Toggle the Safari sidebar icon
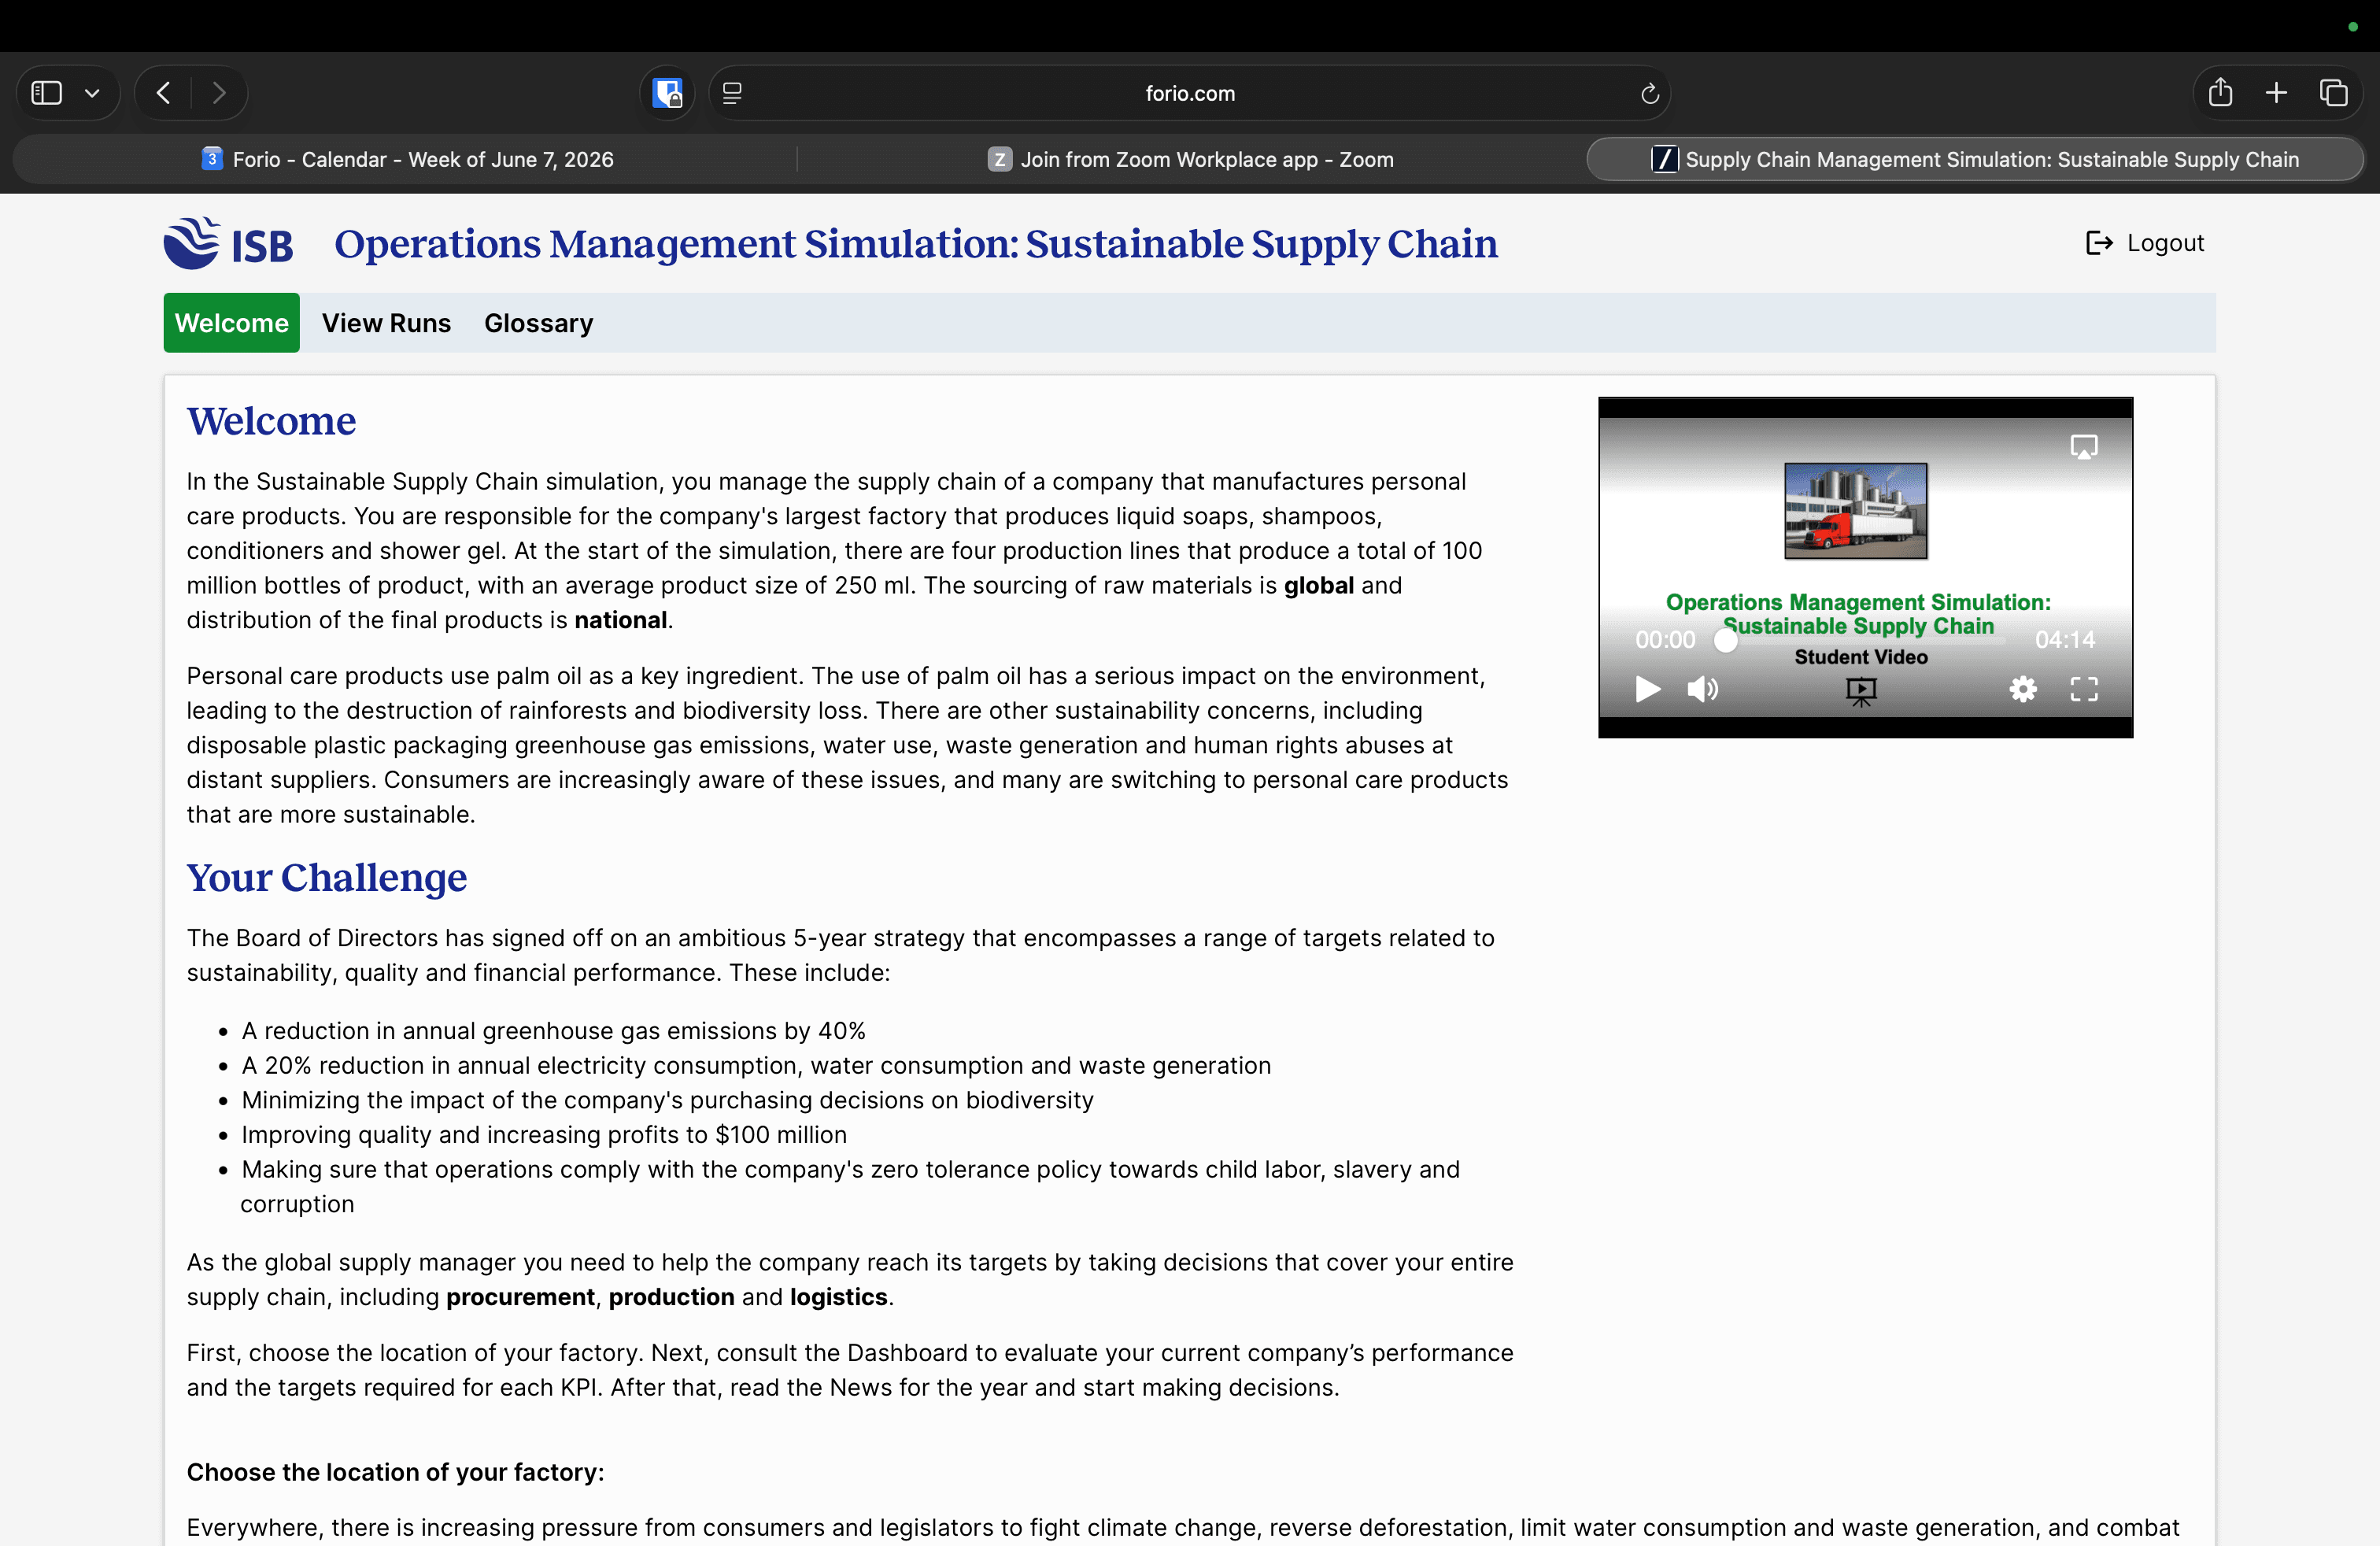The image size is (2380, 1546). 47,93
